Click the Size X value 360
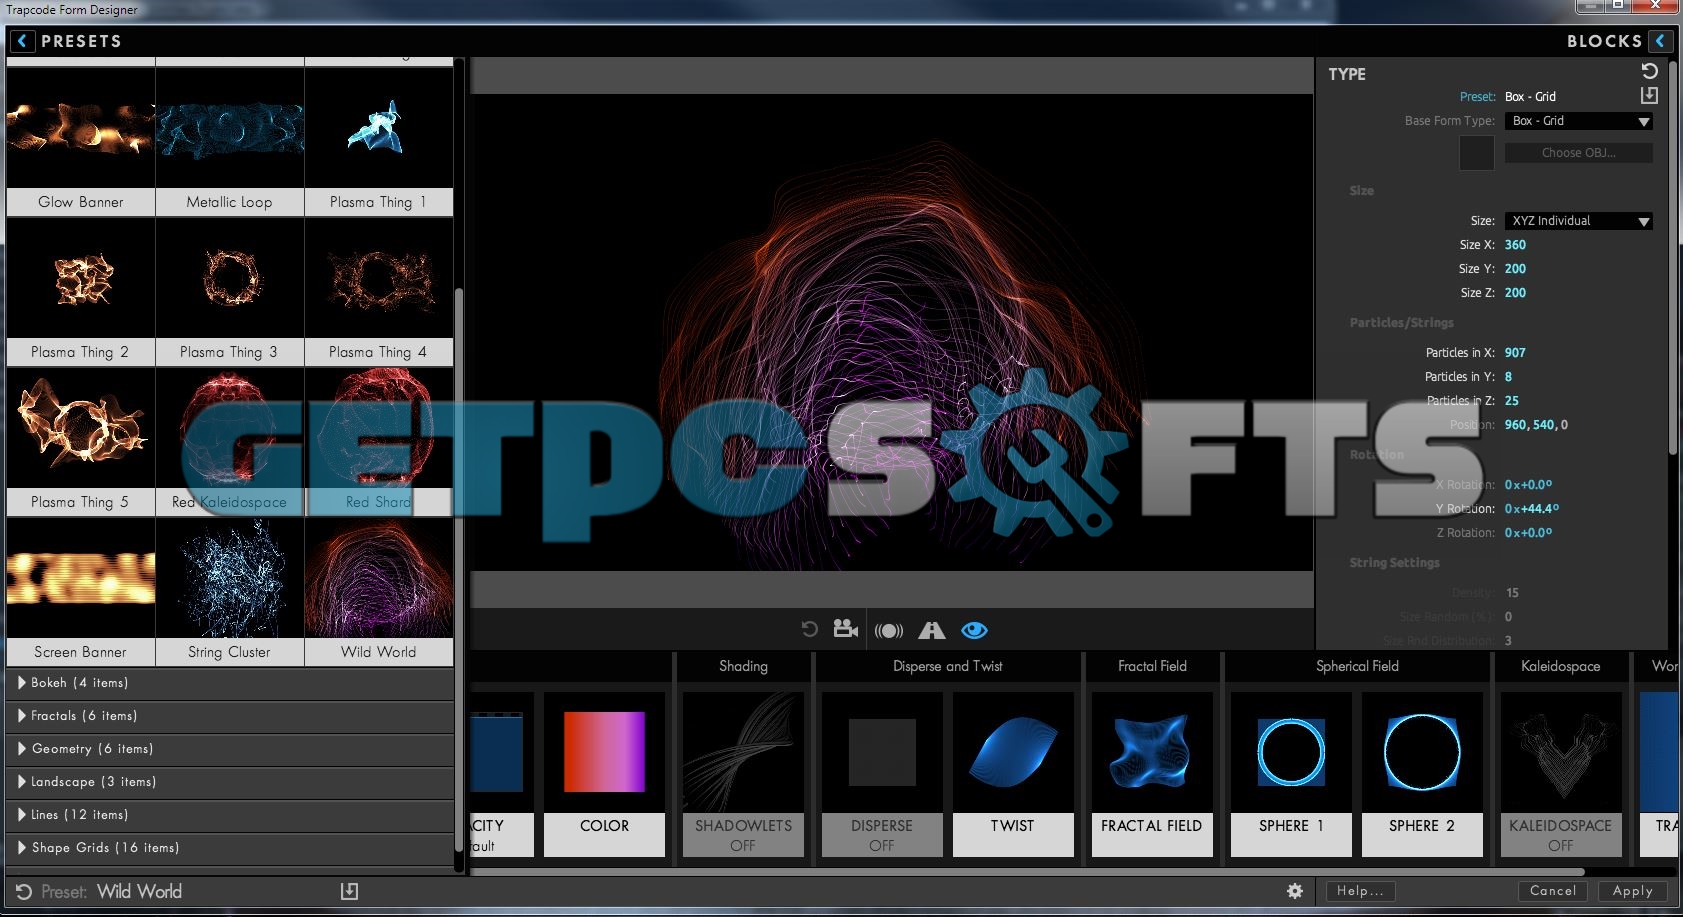This screenshot has width=1683, height=917. (1515, 245)
